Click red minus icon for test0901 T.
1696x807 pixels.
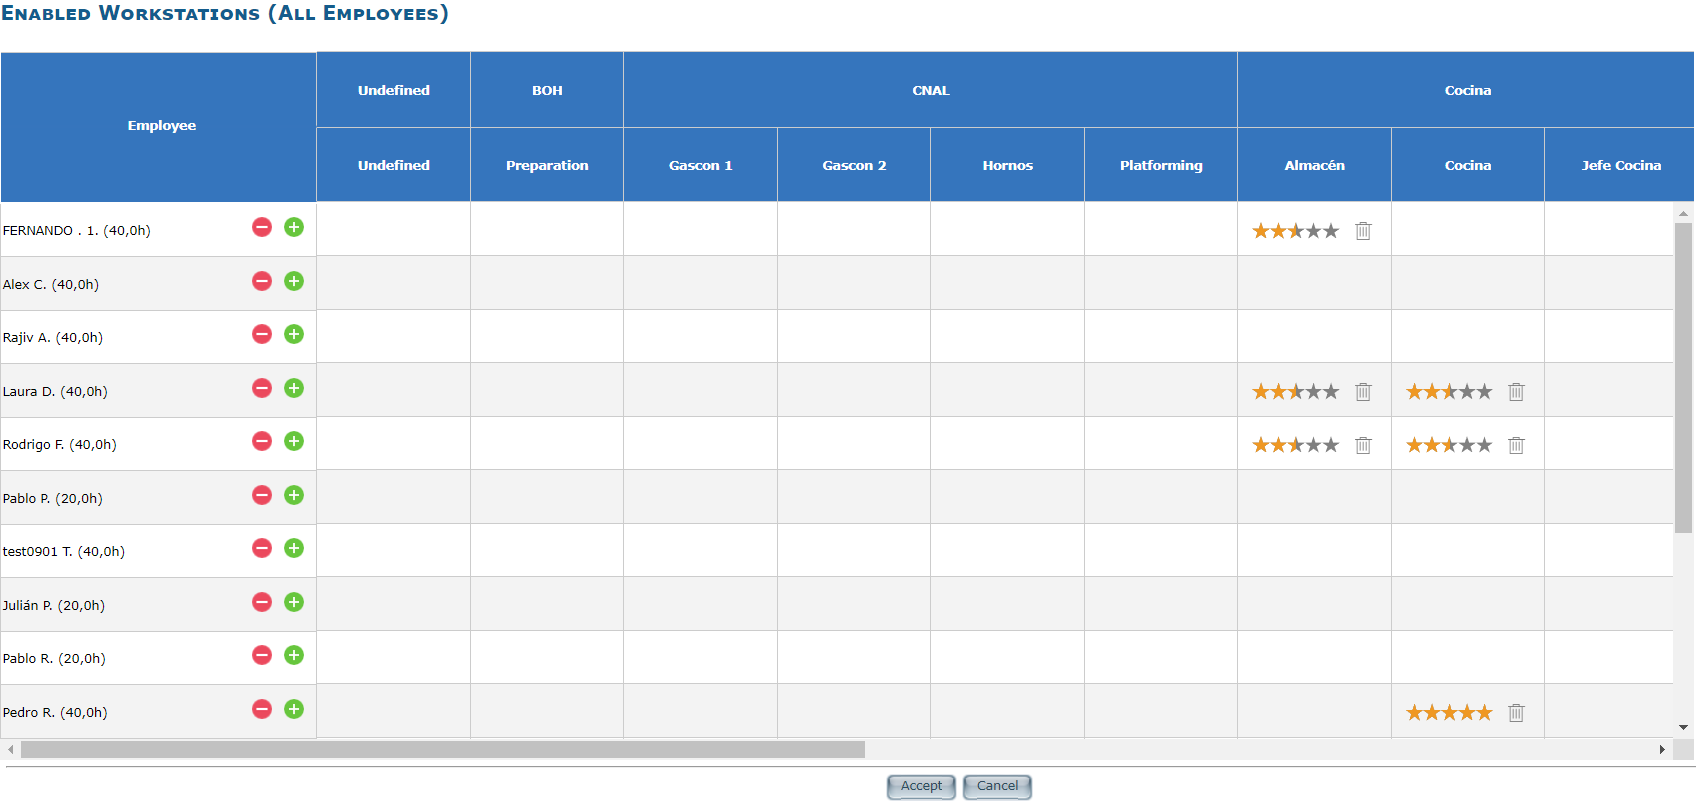(x=262, y=548)
